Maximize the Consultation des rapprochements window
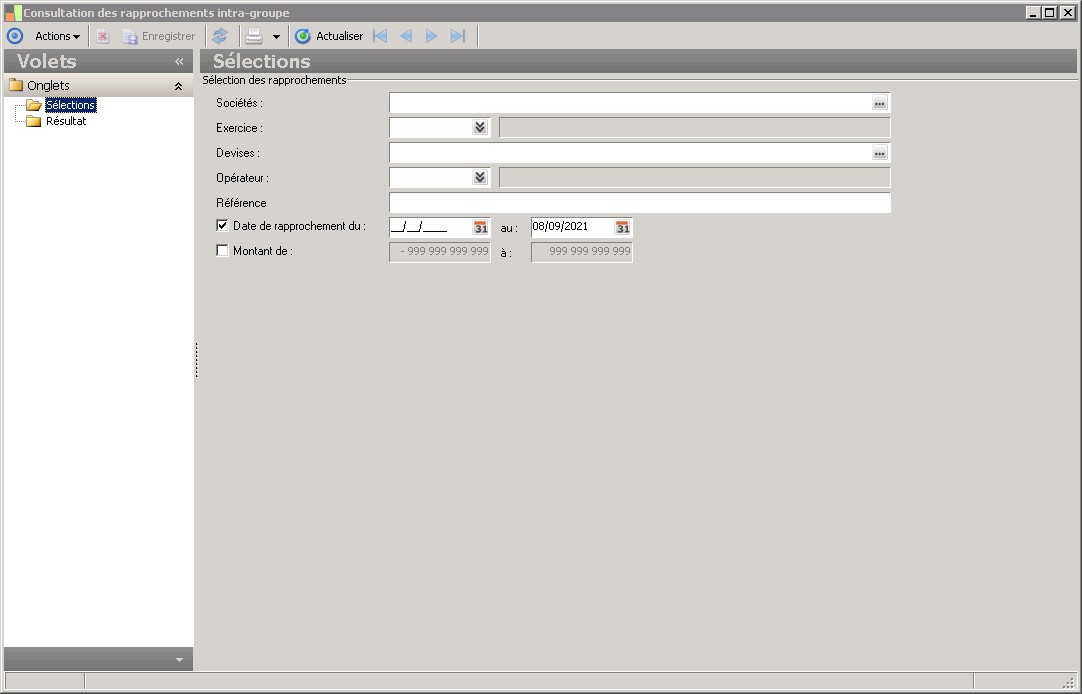1082x694 pixels. [x=1050, y=12]
